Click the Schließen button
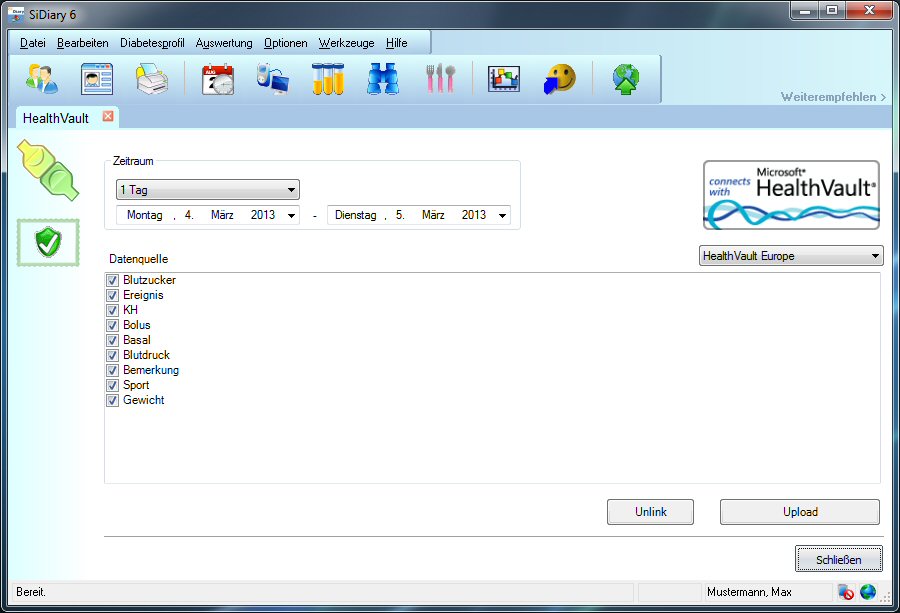 pos(839,559)
